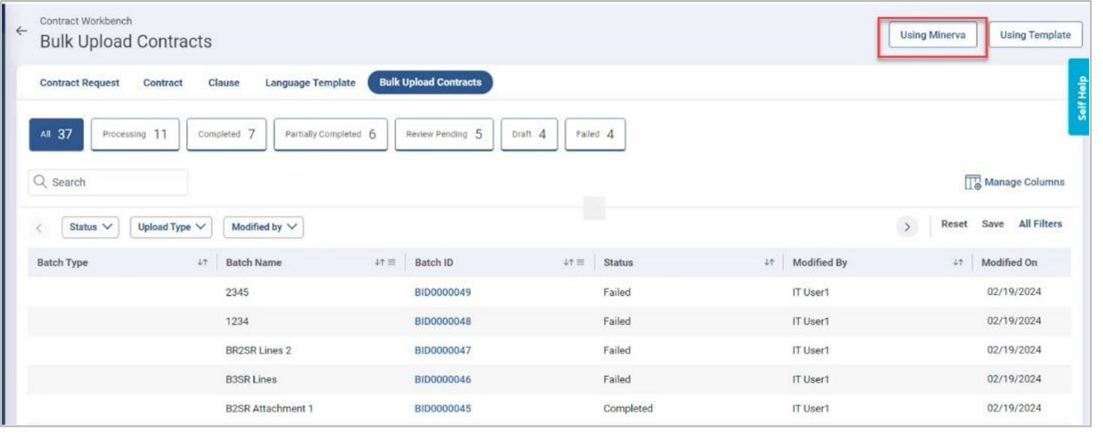Expand the Status filter dropdown
1103x448 pixels.
[90, 227]
